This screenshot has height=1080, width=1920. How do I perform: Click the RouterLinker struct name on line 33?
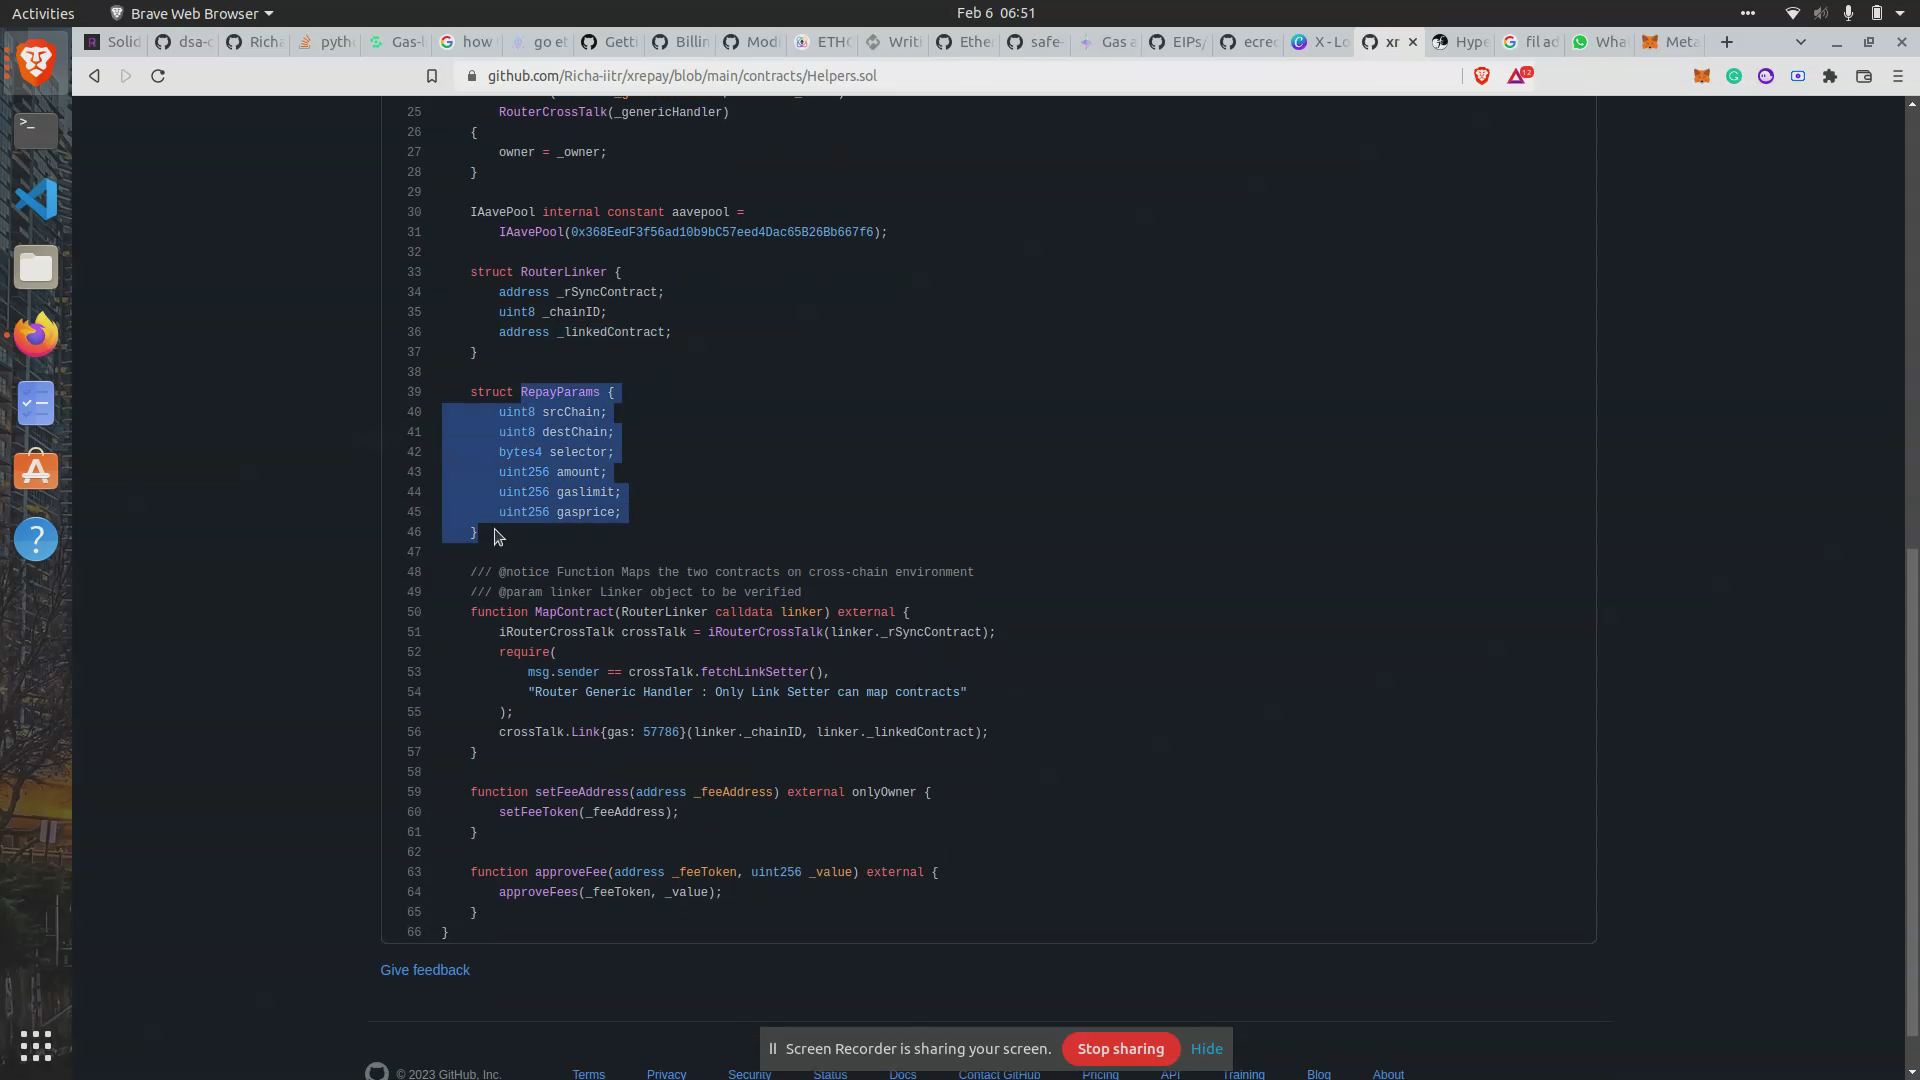[564, 272]
